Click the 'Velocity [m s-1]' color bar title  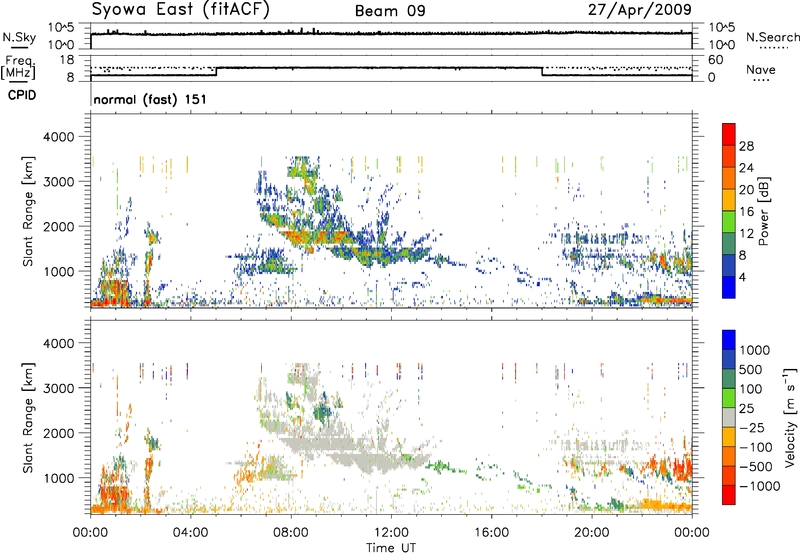[790, 417]
